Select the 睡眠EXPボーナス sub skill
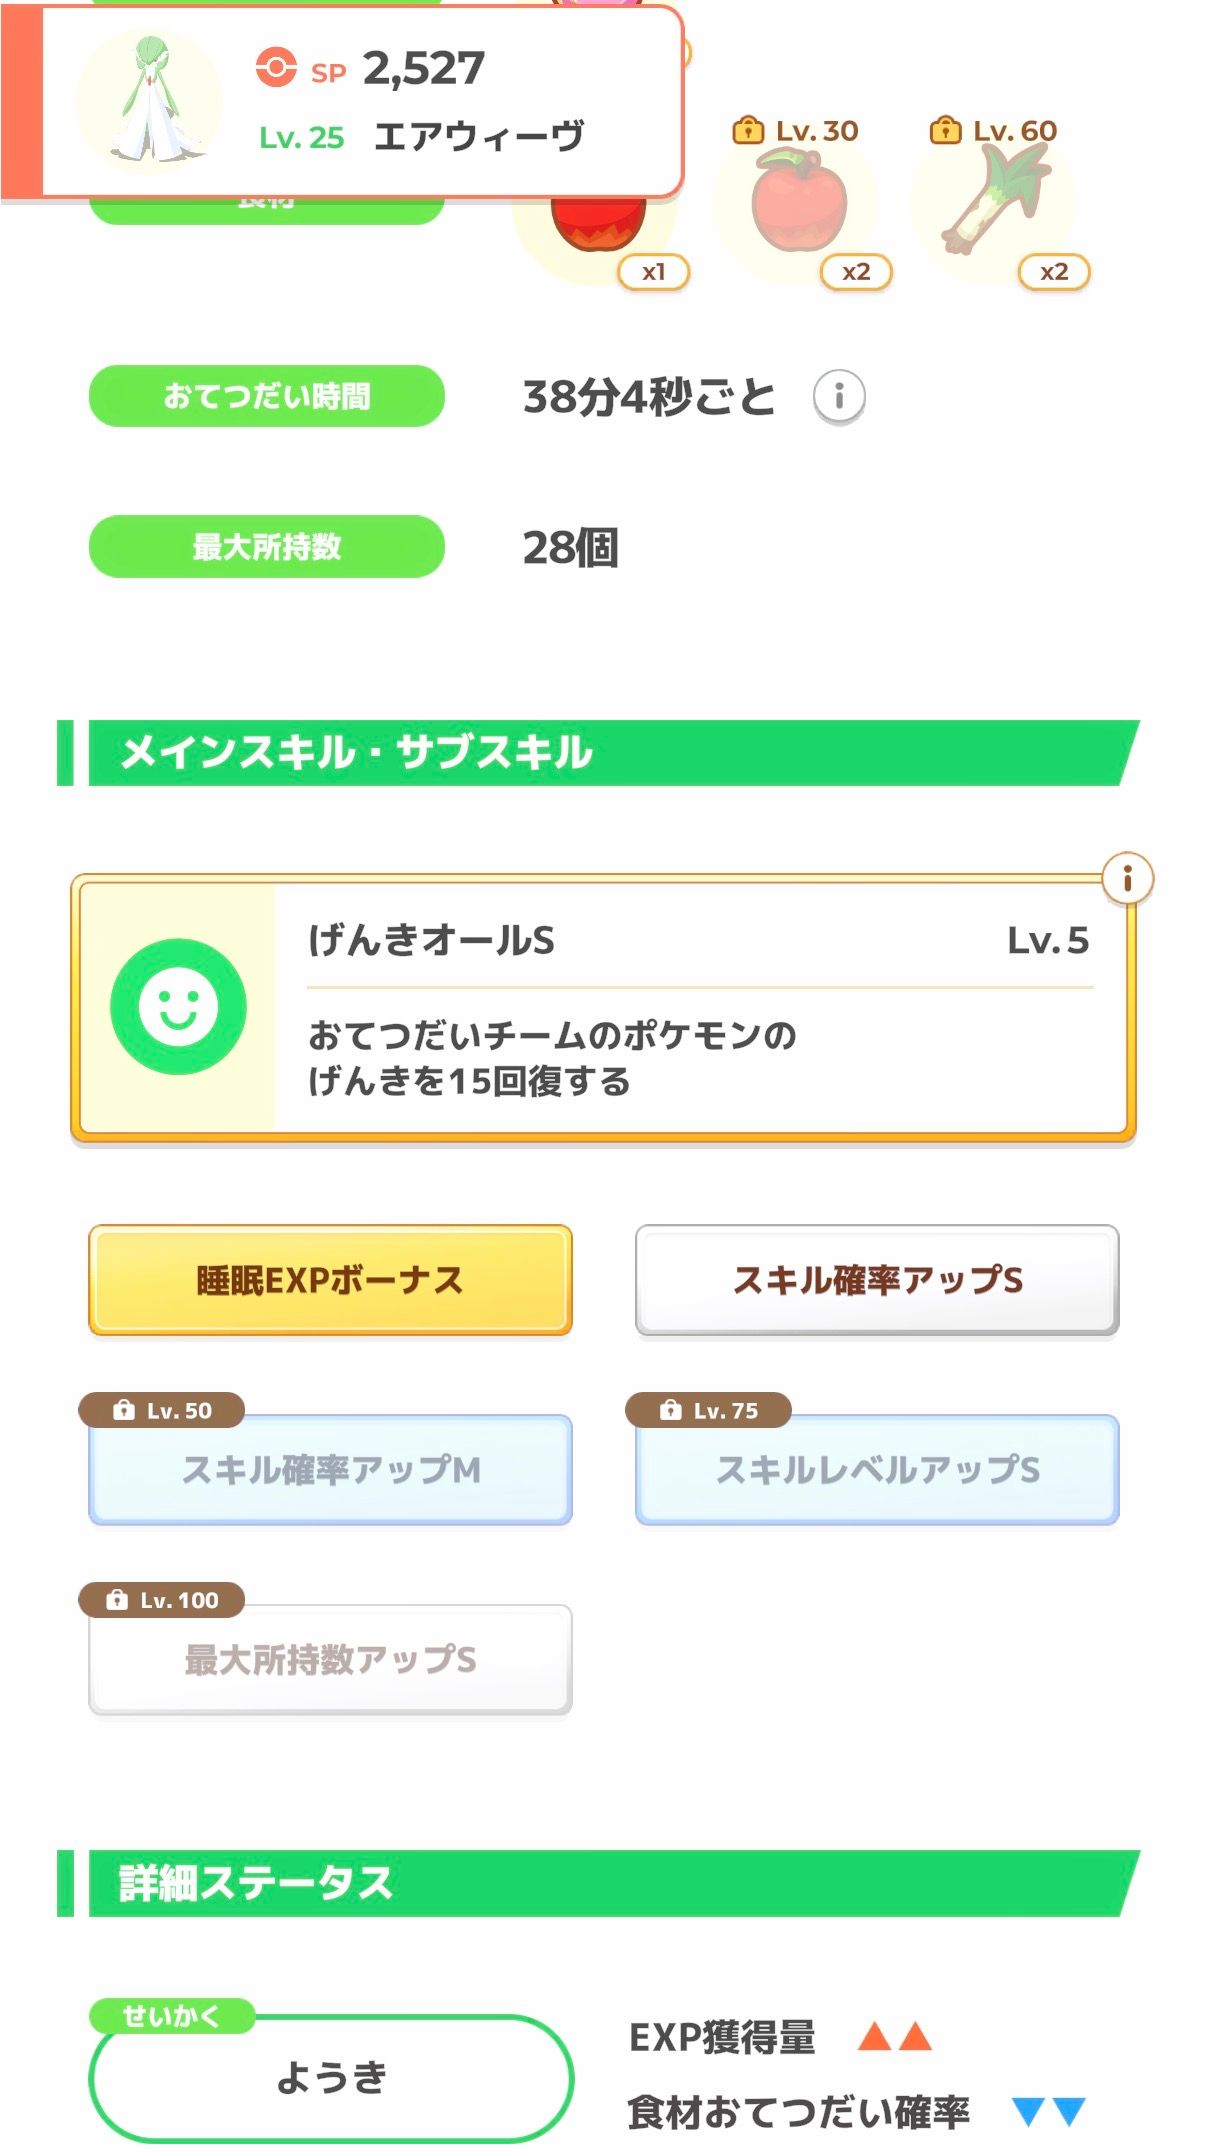This screenshot has height=2156, width=1206. tap(330, 1280)
